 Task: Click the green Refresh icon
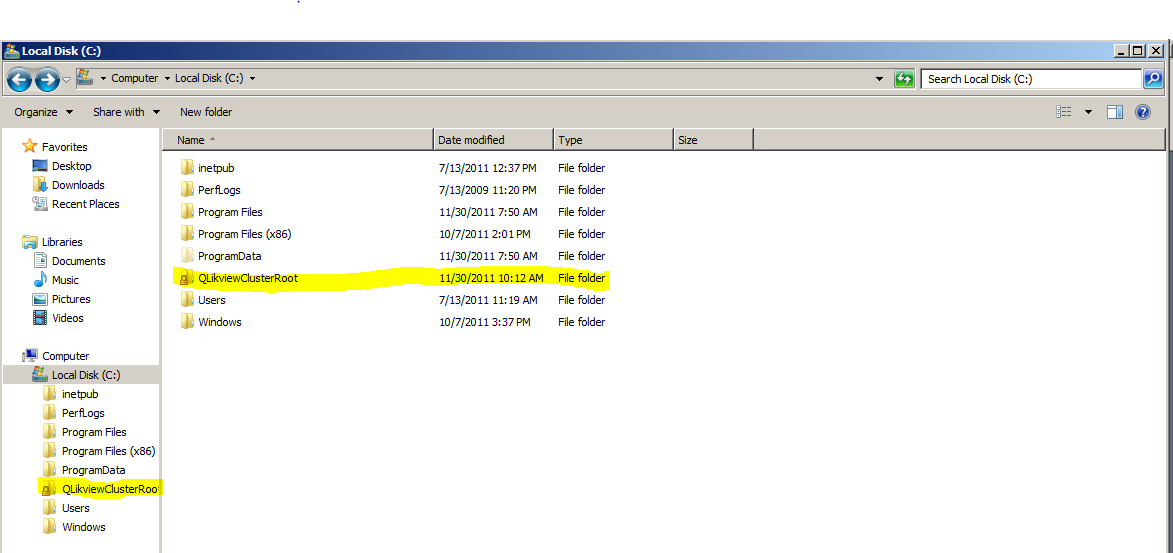coord(904,79)
